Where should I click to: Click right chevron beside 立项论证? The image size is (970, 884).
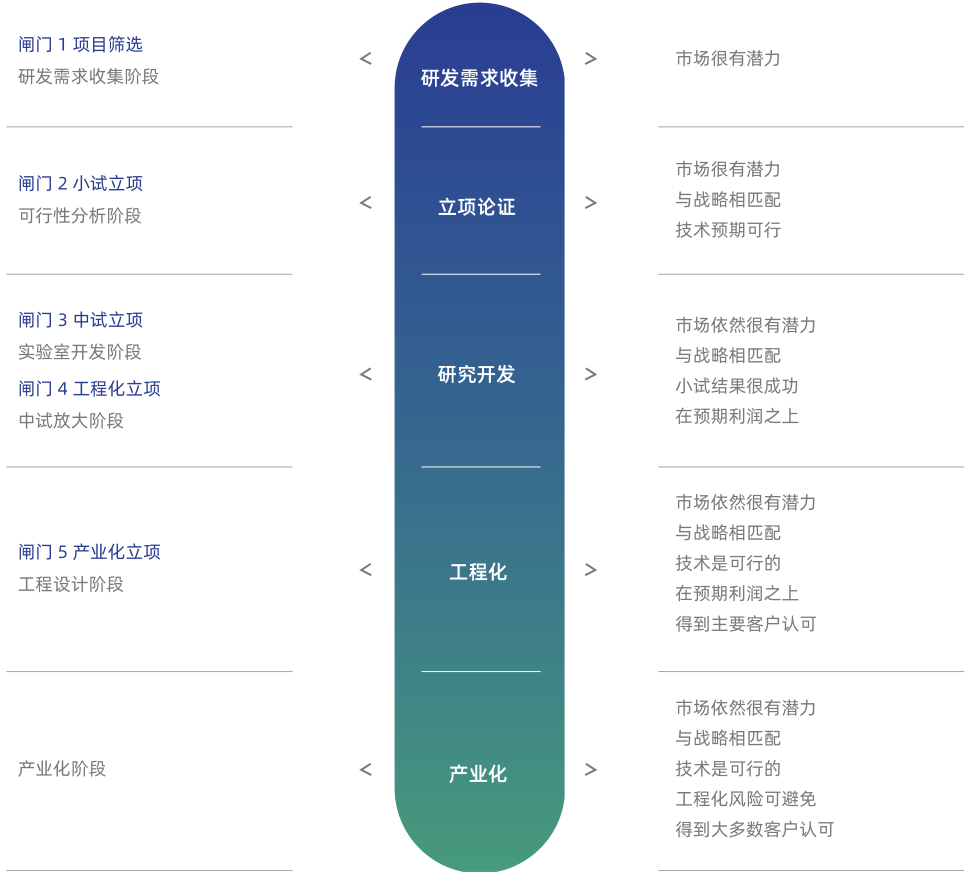(591, 203)
